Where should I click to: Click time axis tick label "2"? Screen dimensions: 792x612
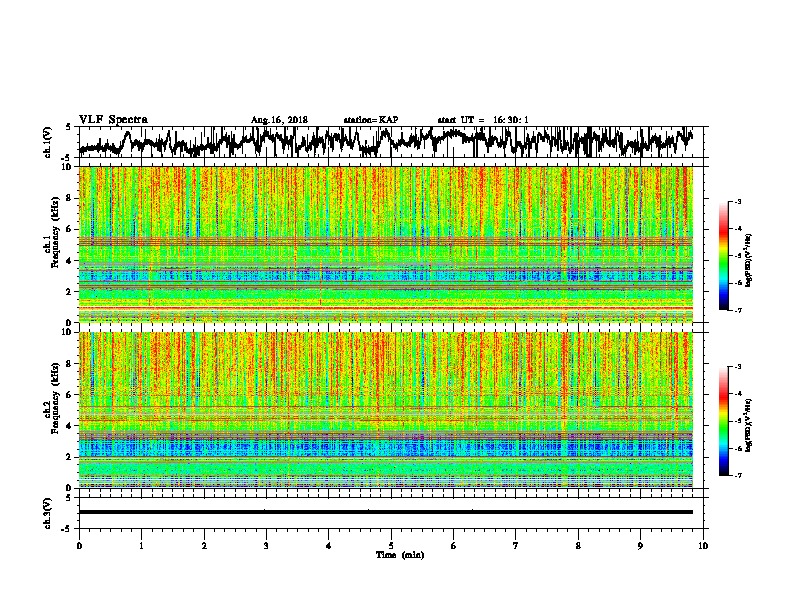pos(204,546)
